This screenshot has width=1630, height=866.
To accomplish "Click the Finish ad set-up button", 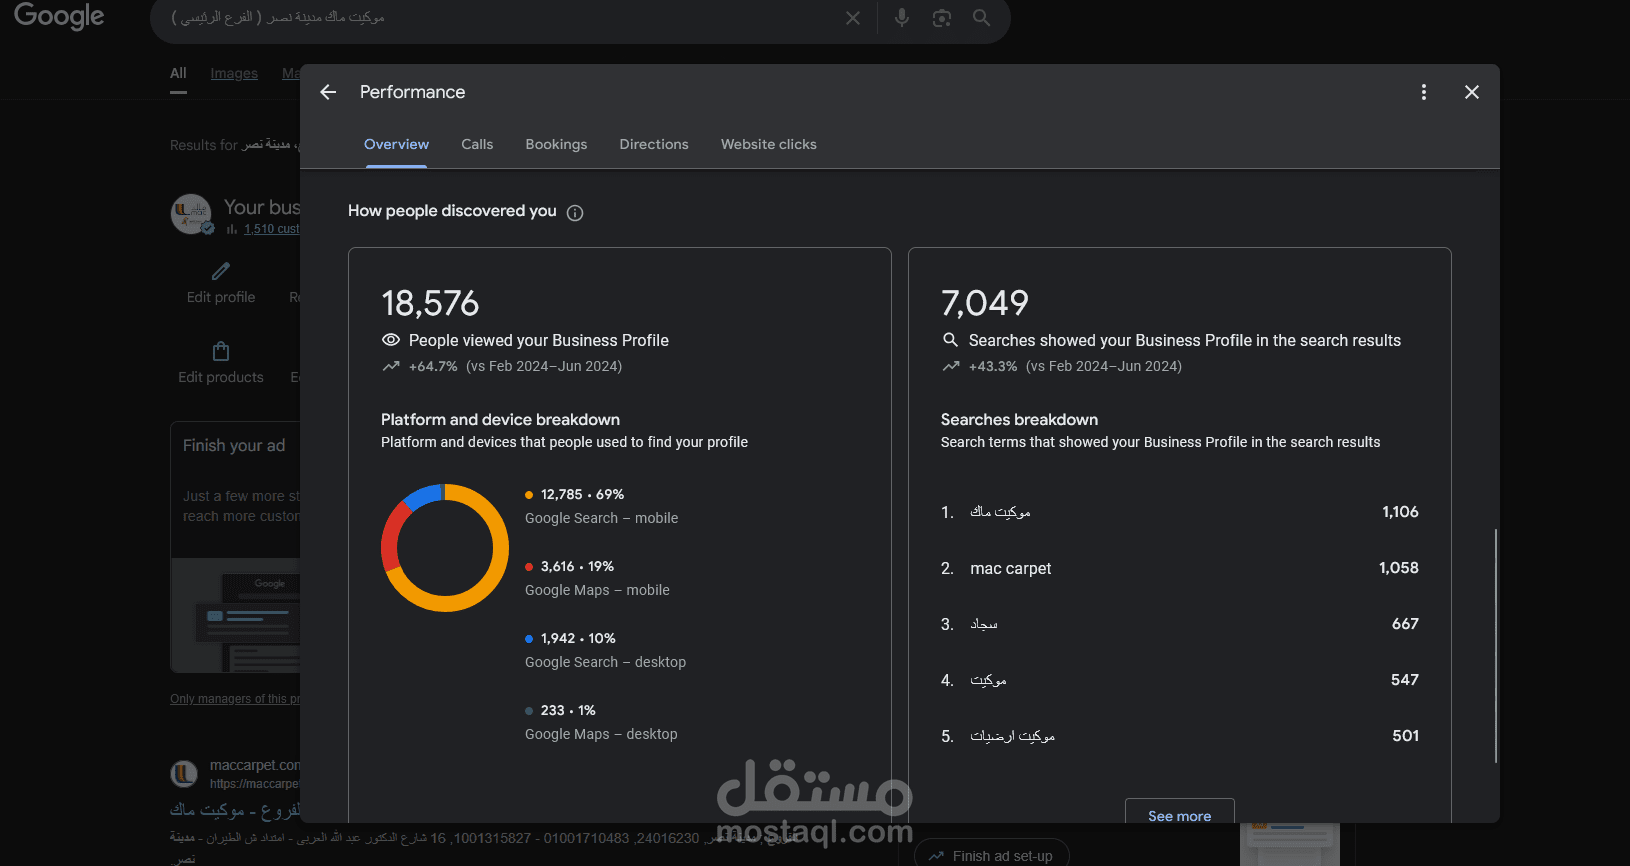I will [992, 855].
